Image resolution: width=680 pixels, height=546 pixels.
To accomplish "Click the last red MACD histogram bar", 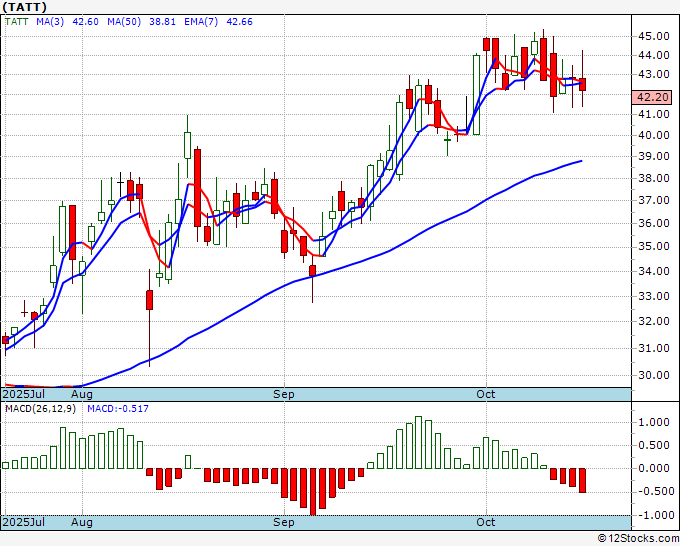I will [x=582, y=480].
